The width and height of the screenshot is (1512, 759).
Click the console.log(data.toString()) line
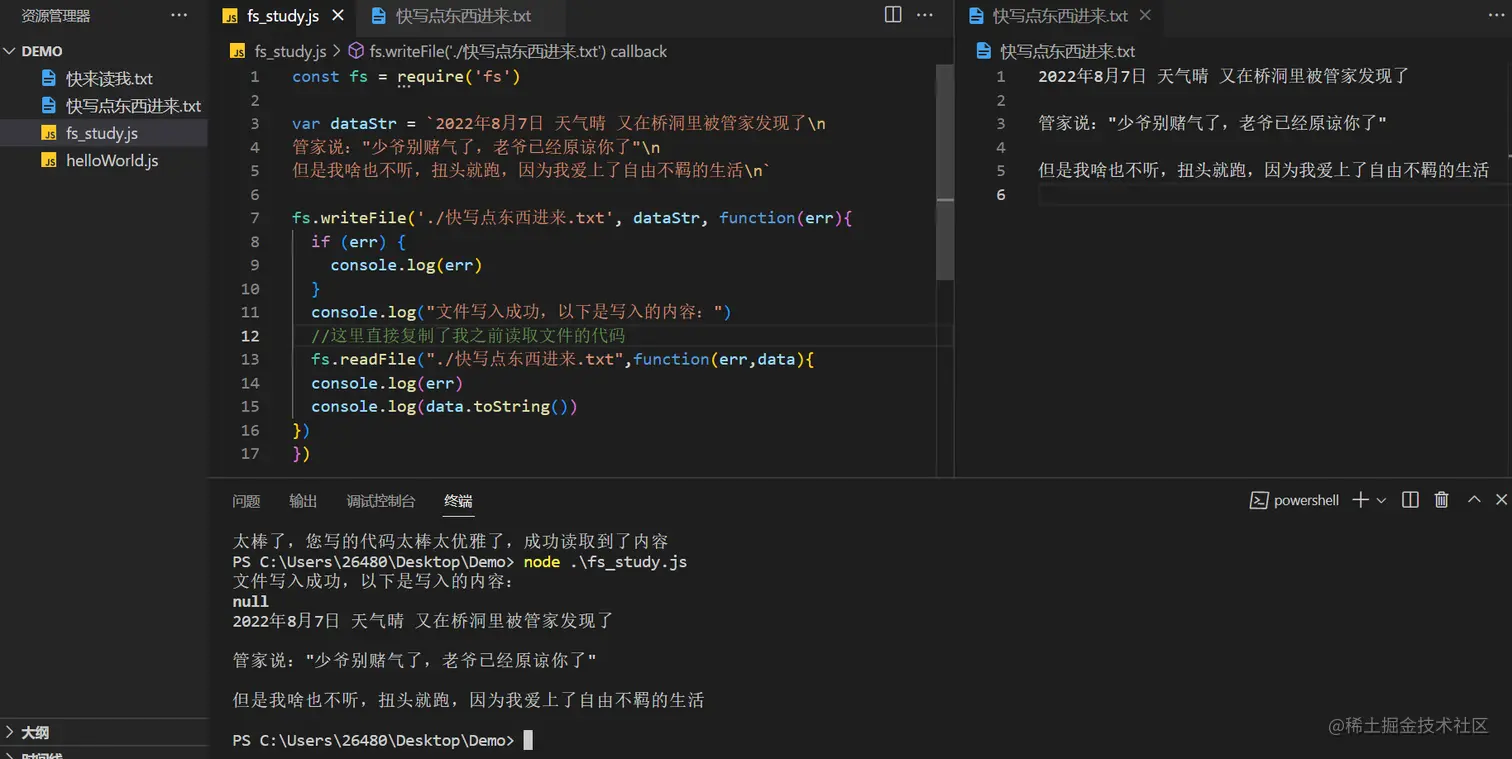tap(444, 407)
